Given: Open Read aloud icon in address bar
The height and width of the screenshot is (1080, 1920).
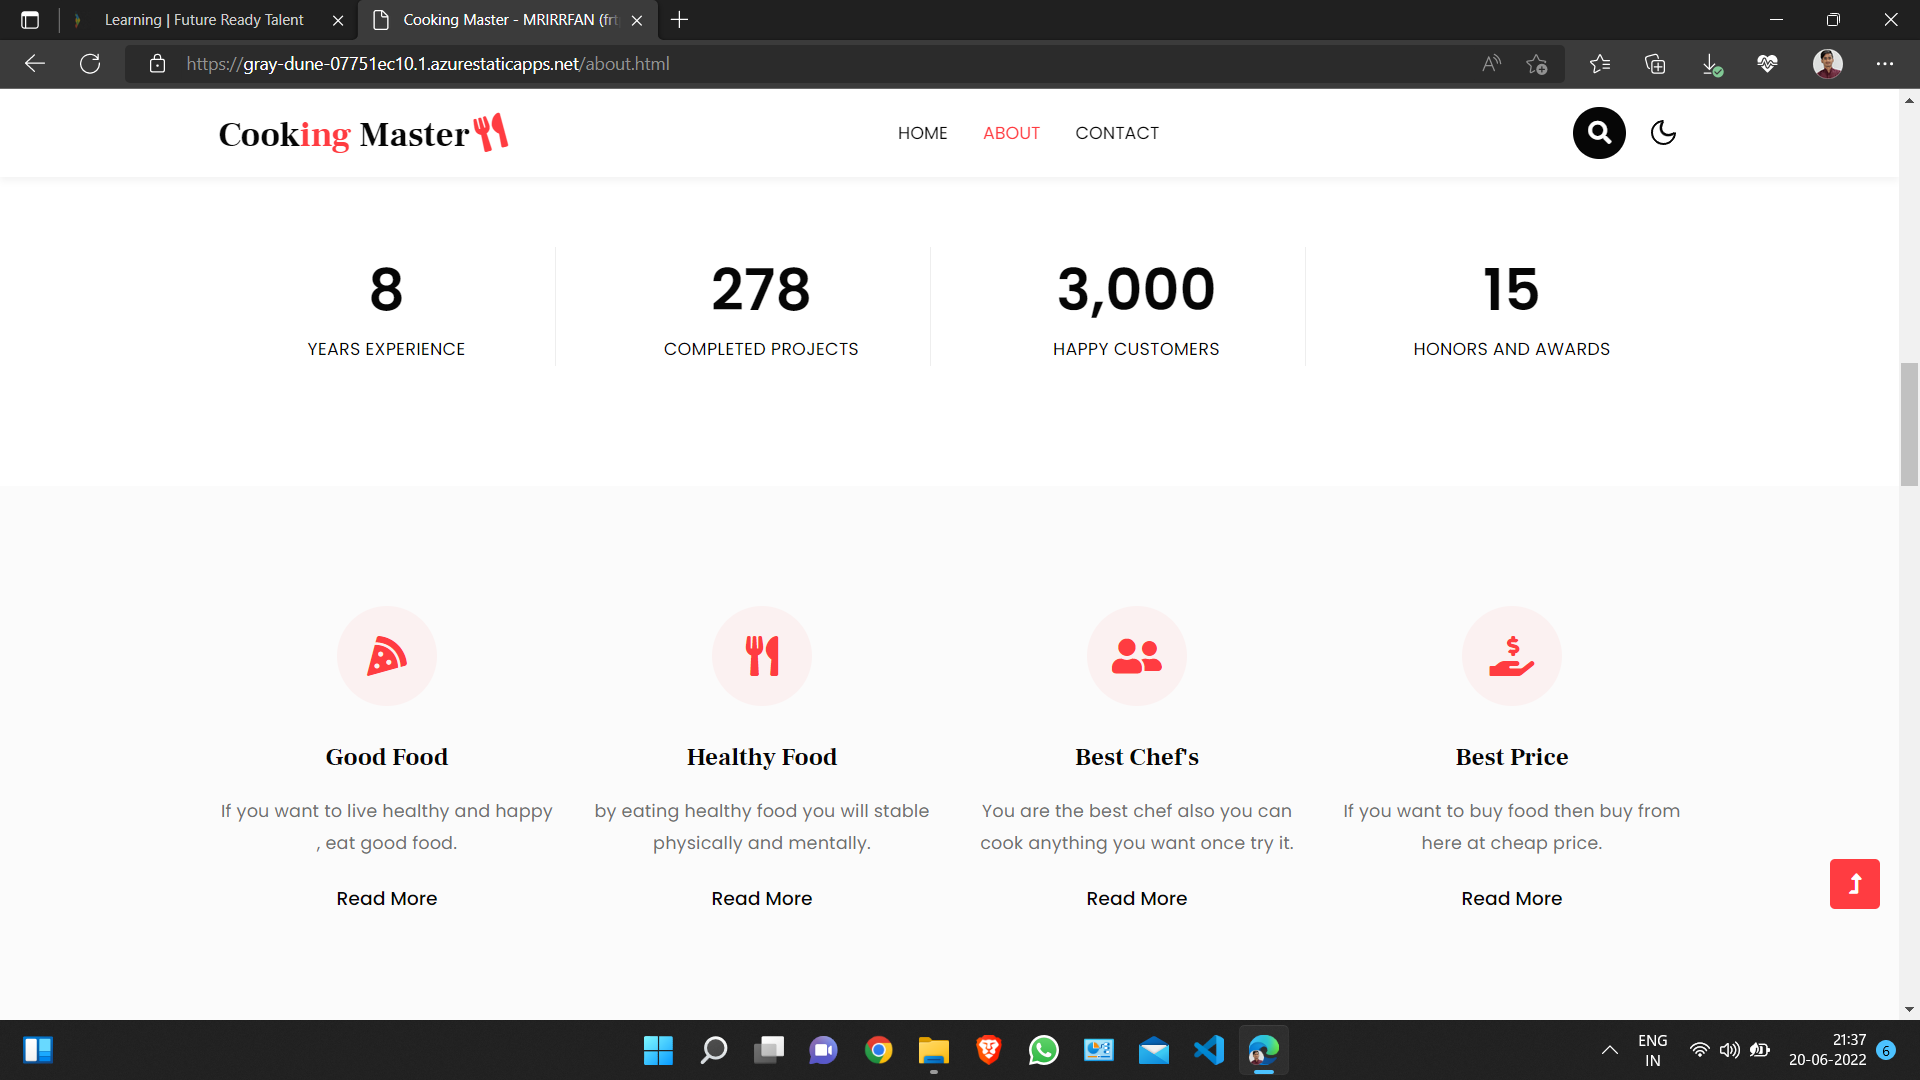Looking at the screenshot, I should click(x=1491, y=64).
